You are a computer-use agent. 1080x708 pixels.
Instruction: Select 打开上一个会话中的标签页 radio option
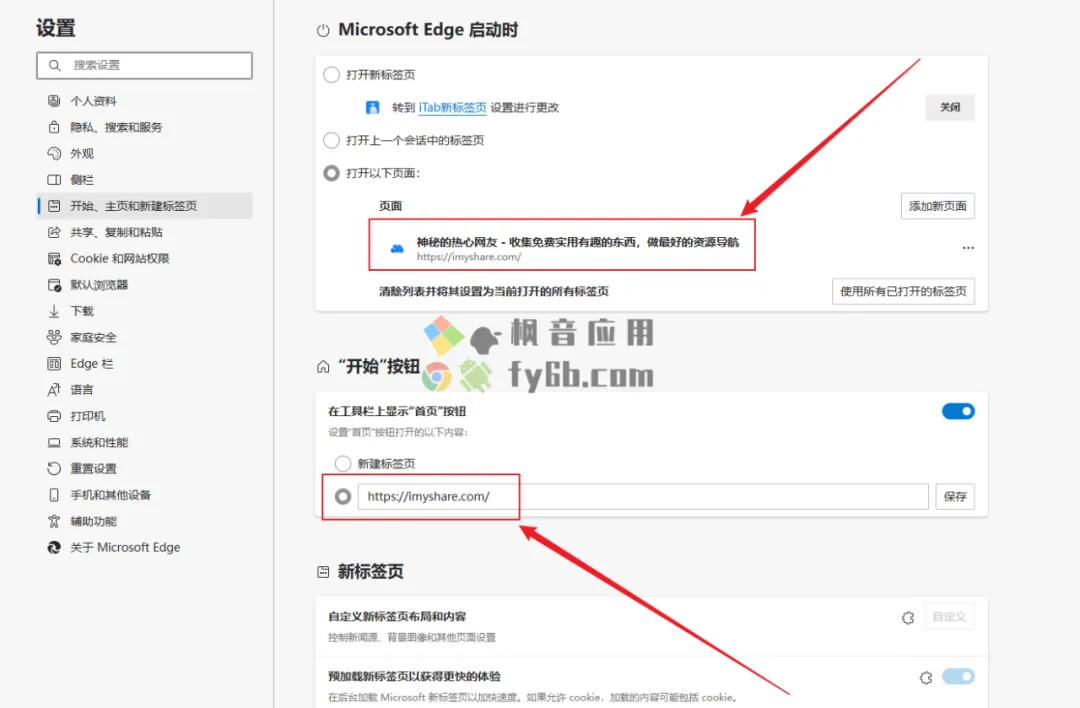331,140
